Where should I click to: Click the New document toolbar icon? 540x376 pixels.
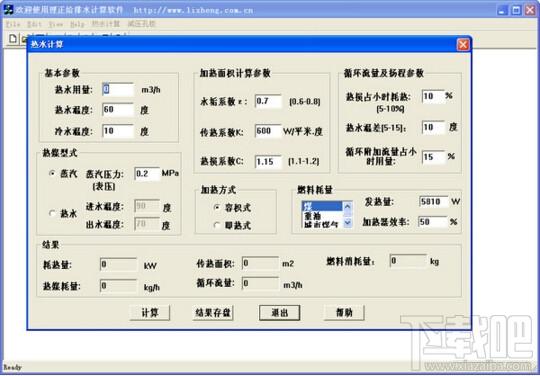click(13, 39)
